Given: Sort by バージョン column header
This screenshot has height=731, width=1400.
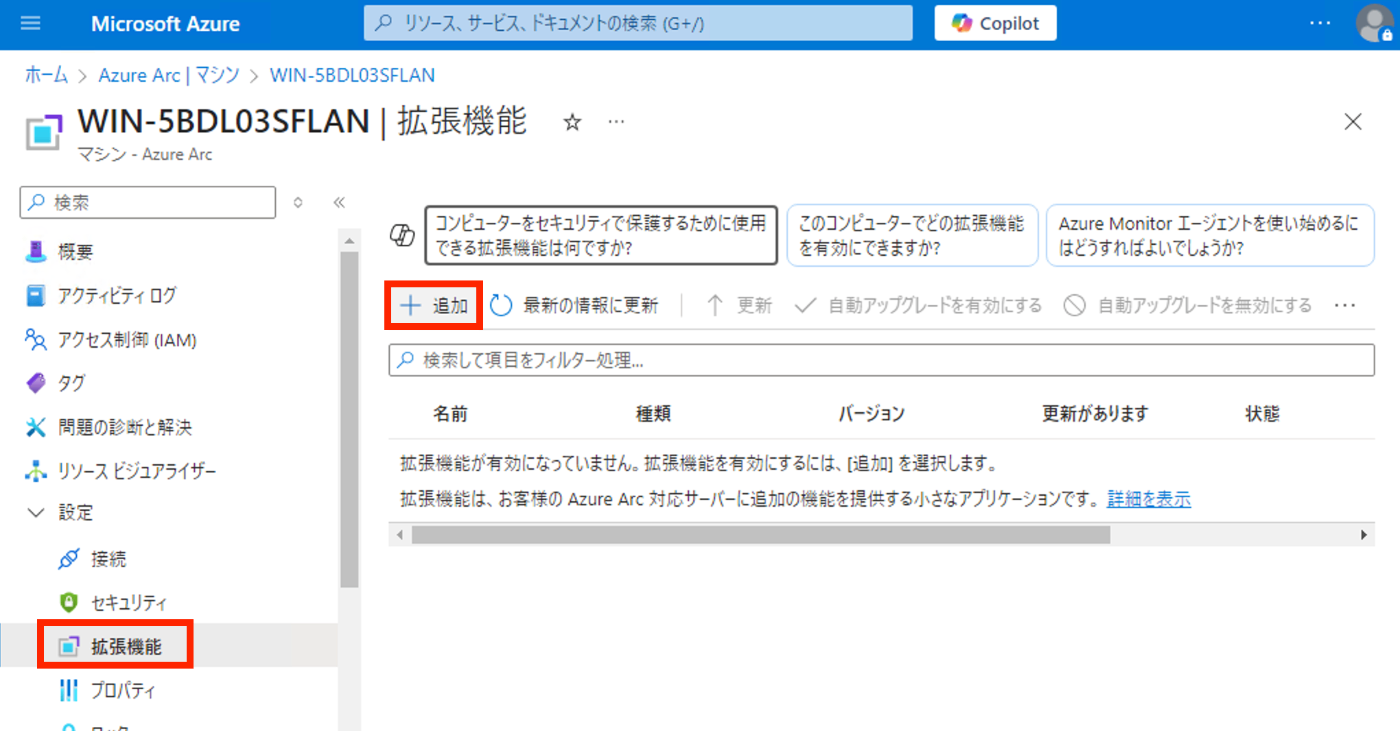Looking at the screenshot, I should 871,414.
